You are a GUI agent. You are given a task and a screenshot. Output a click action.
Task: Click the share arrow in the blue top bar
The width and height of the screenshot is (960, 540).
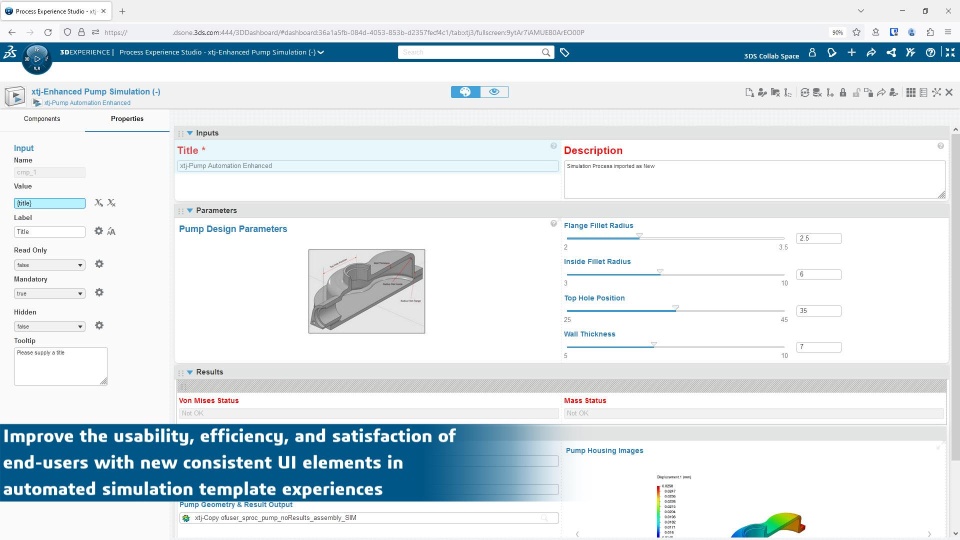pyautogui.click(x=871, y=53)
